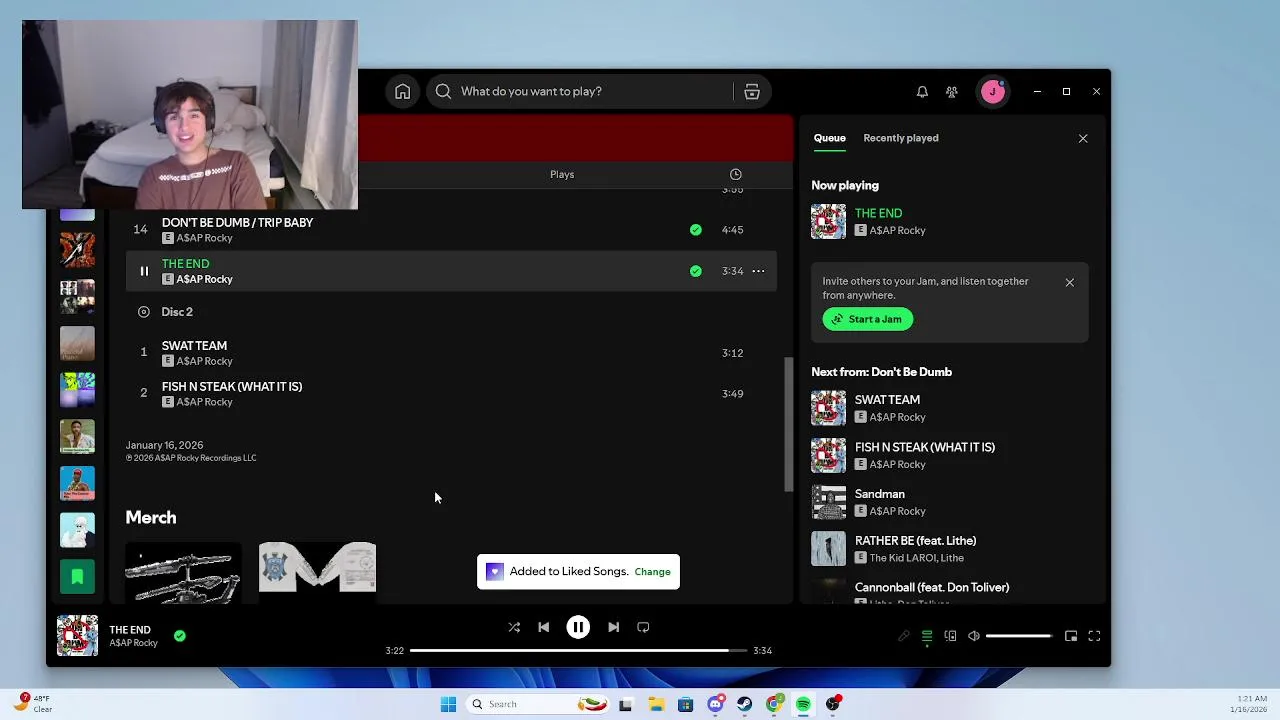Open File Explorer from the taskbar

tap(656, 704)
